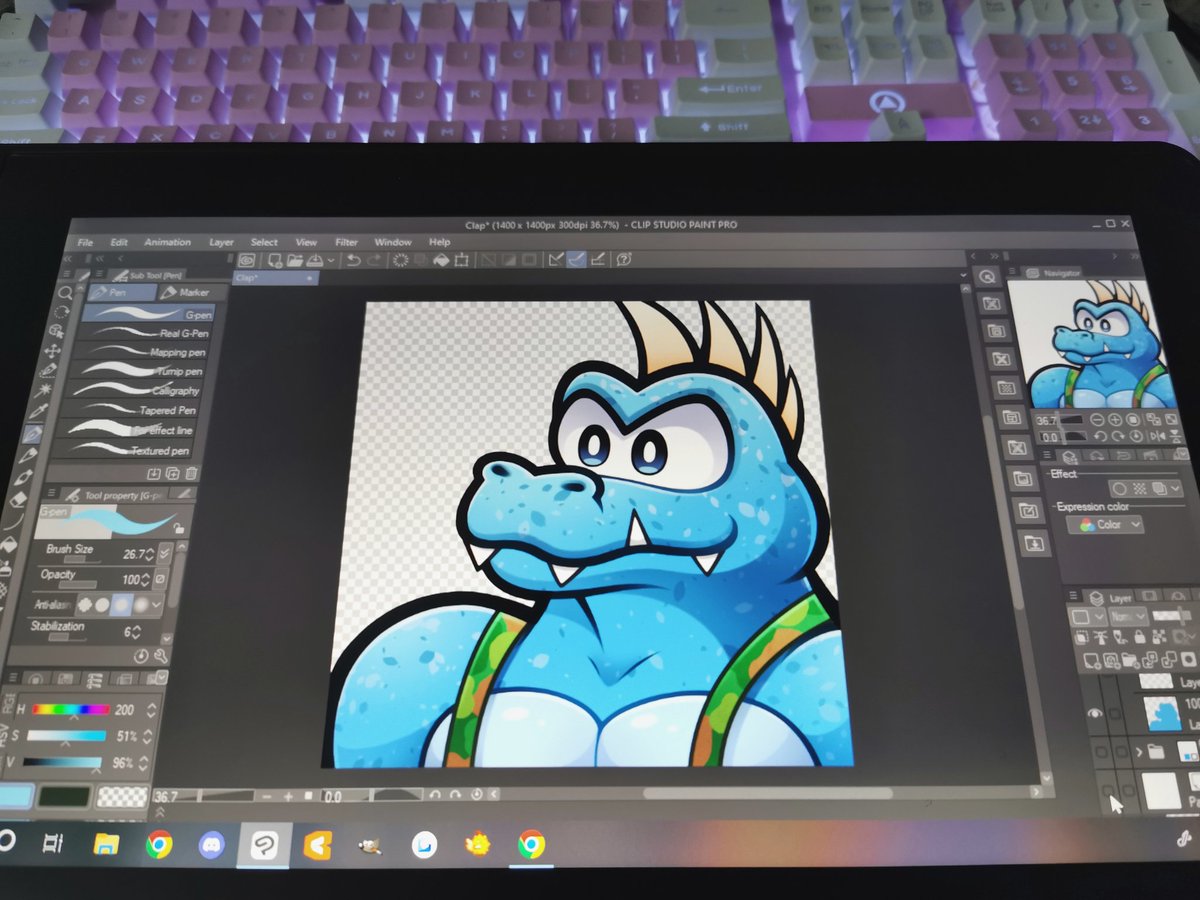
Task: Select the strongest anti-aliasing option
Action: [141, 605]
